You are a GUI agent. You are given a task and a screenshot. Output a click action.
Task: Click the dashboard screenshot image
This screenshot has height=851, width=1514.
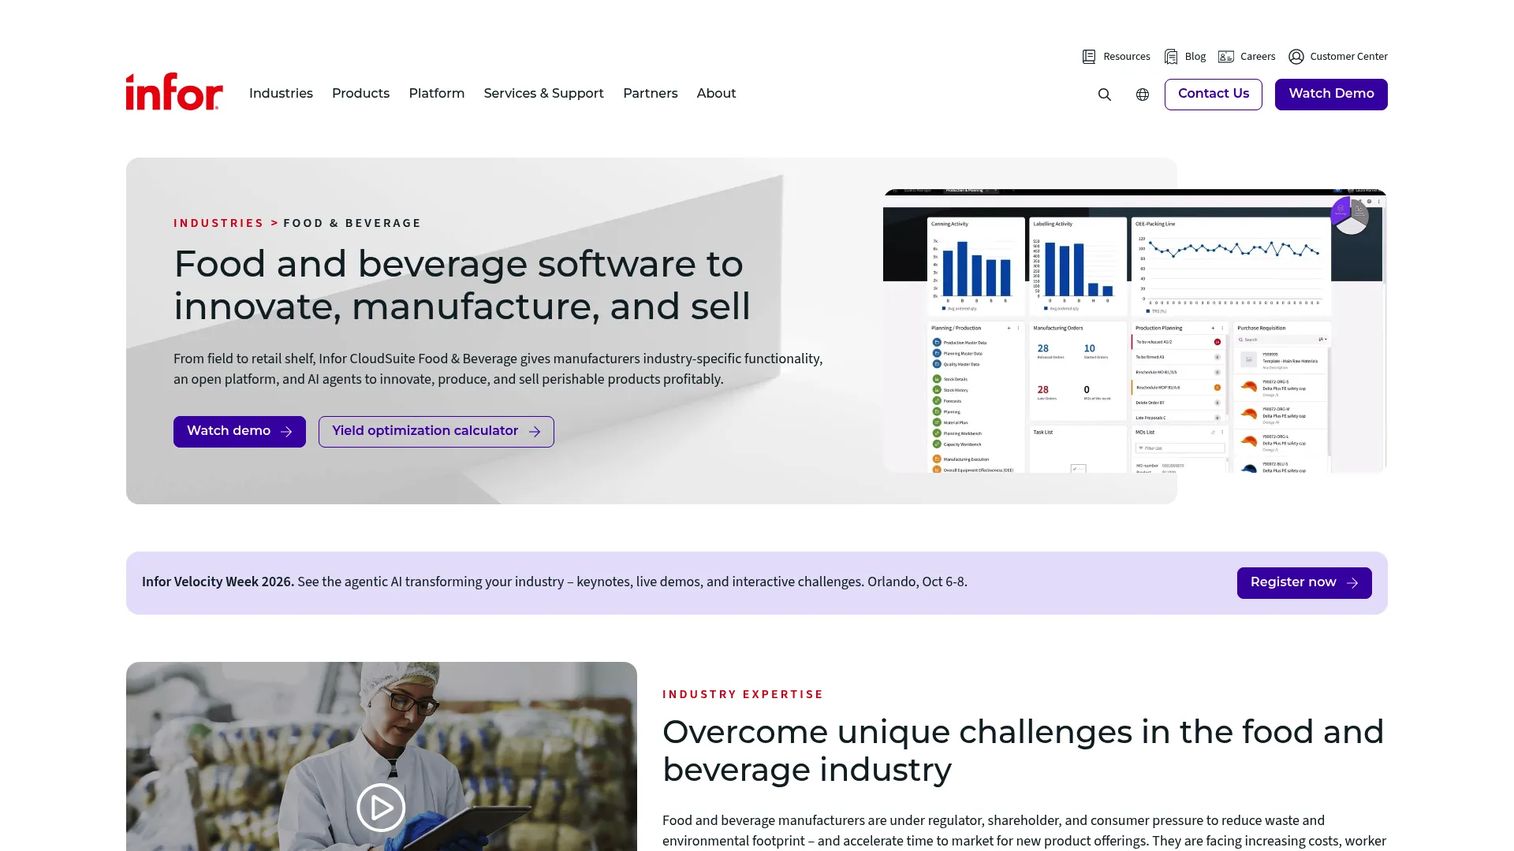pyautogui.click(x=1135, y=331)
